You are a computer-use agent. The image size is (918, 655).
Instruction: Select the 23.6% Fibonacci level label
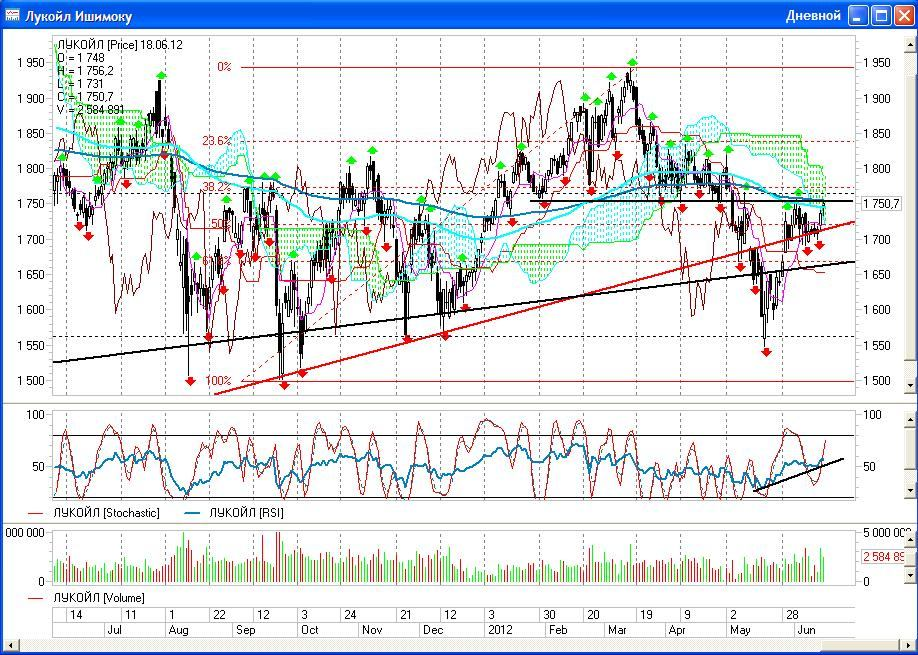coord(217,140)
